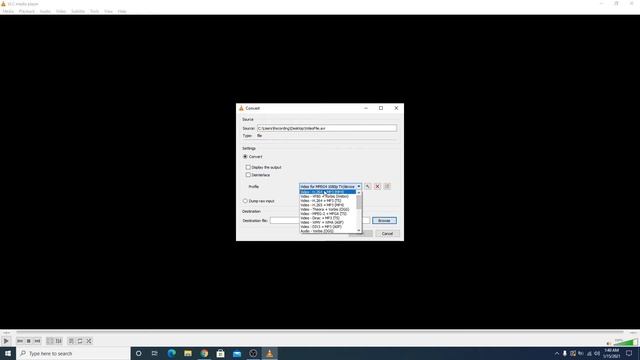Open the notification center icon
This screenshot has width=640, height=360.
(x=629, y=353)
